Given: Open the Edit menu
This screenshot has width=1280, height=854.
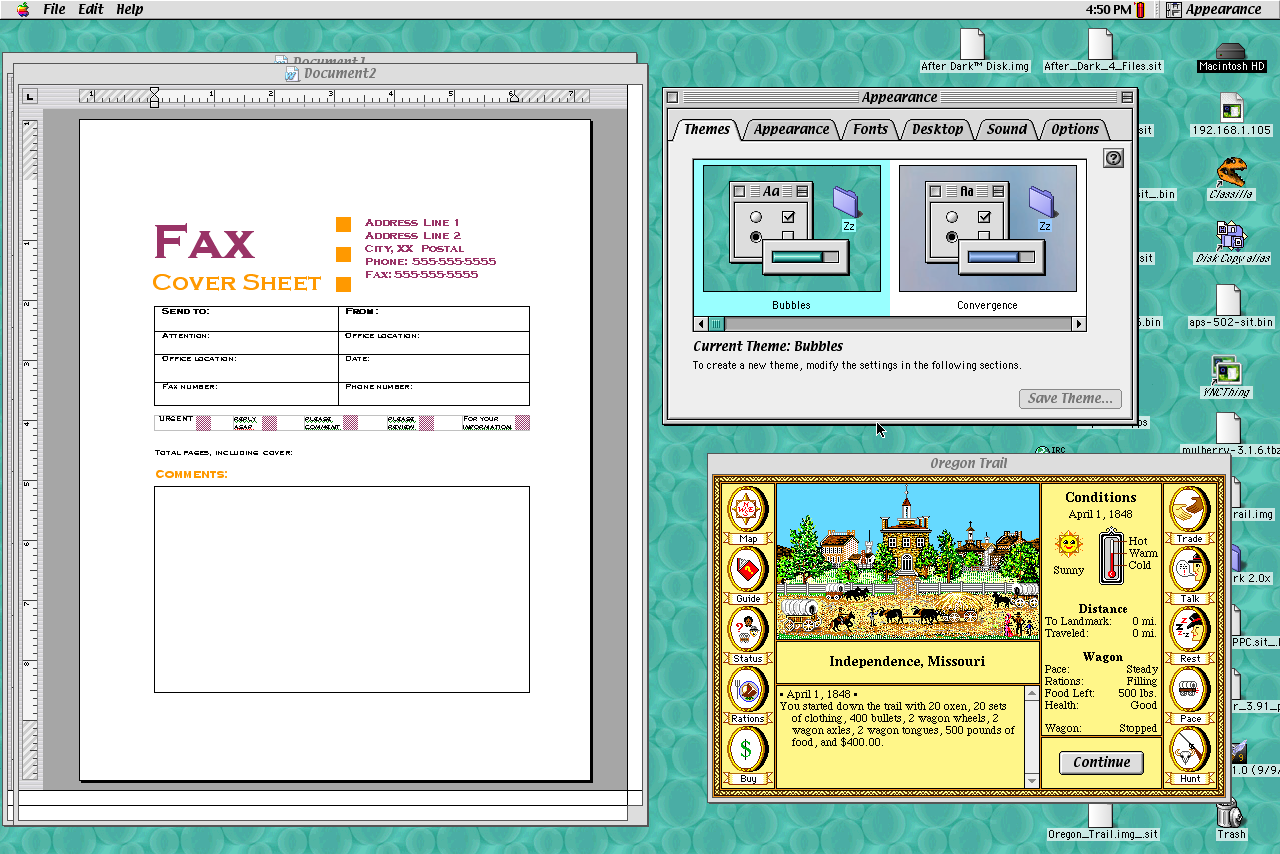Looking at the screenshot, I should [91, 9].
